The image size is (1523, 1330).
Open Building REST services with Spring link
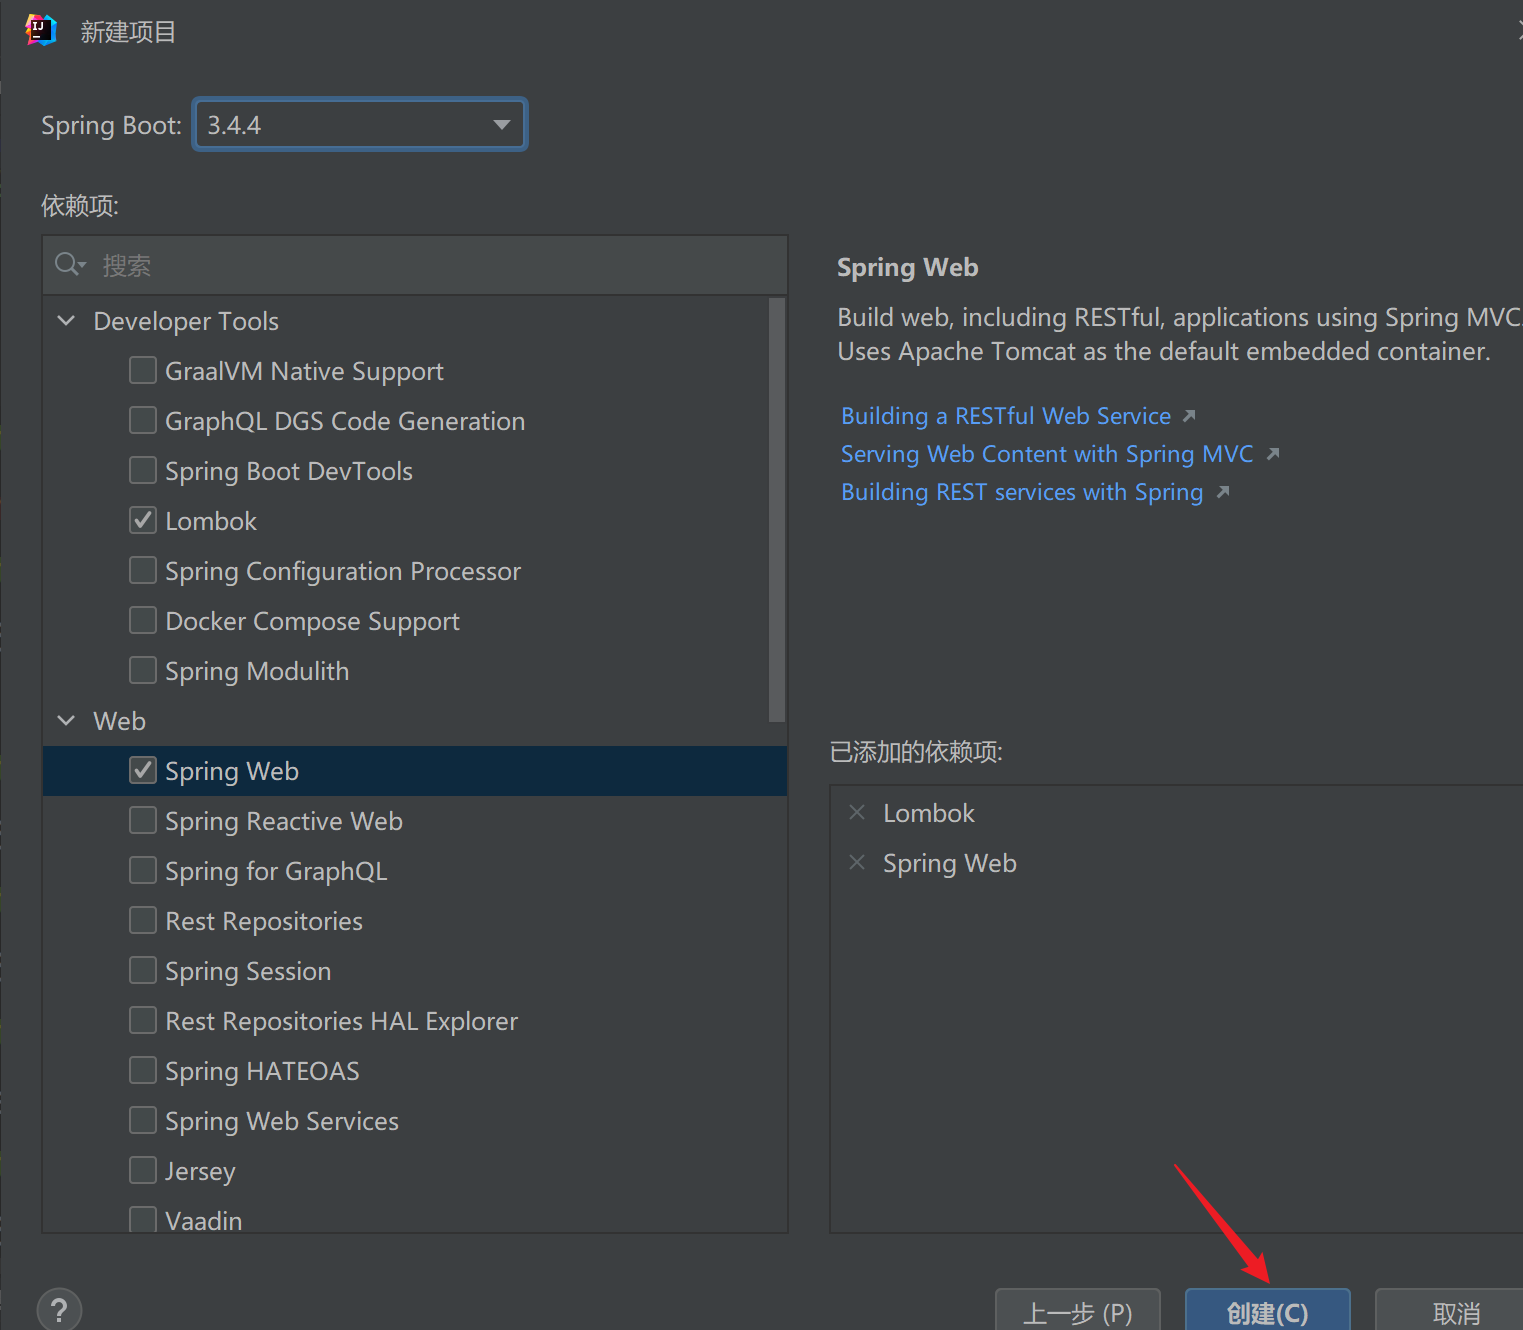(1022, 492)
